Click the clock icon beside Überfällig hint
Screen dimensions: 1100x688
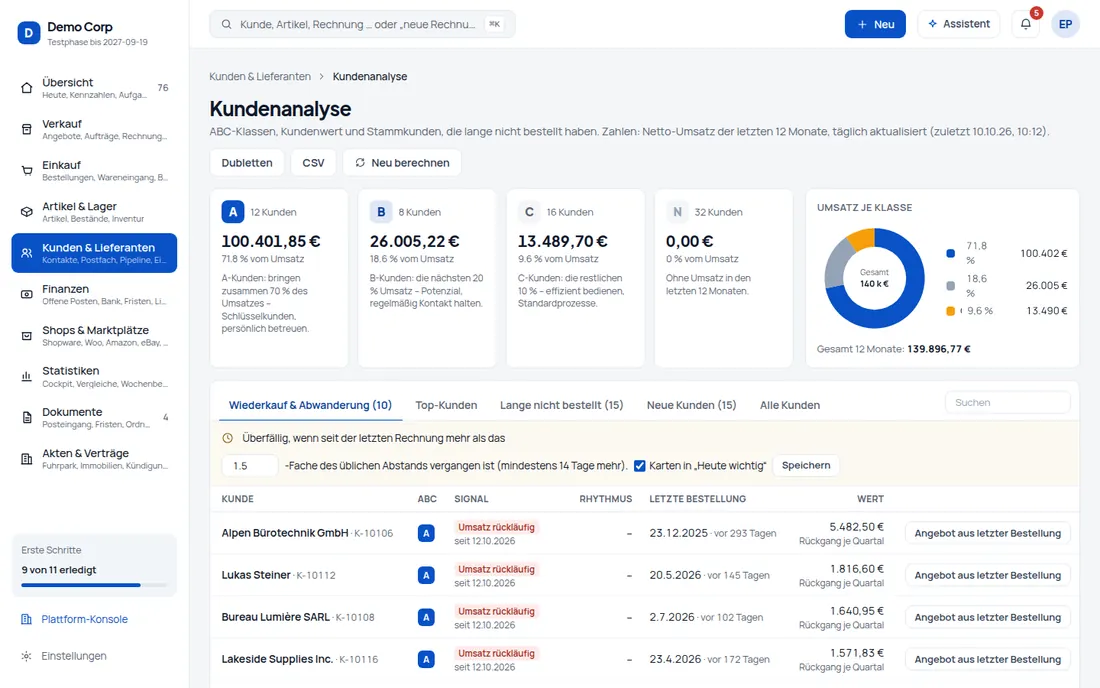[x=227, y=438]
